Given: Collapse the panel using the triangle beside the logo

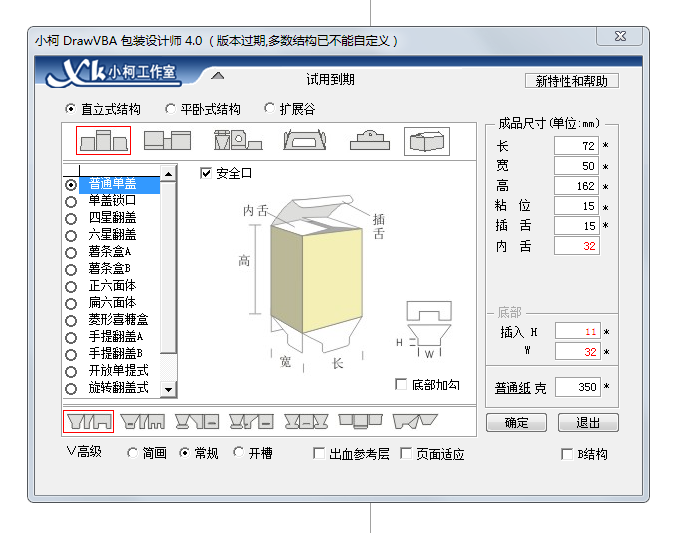Looking at the screenshot, I should point(218,76).
